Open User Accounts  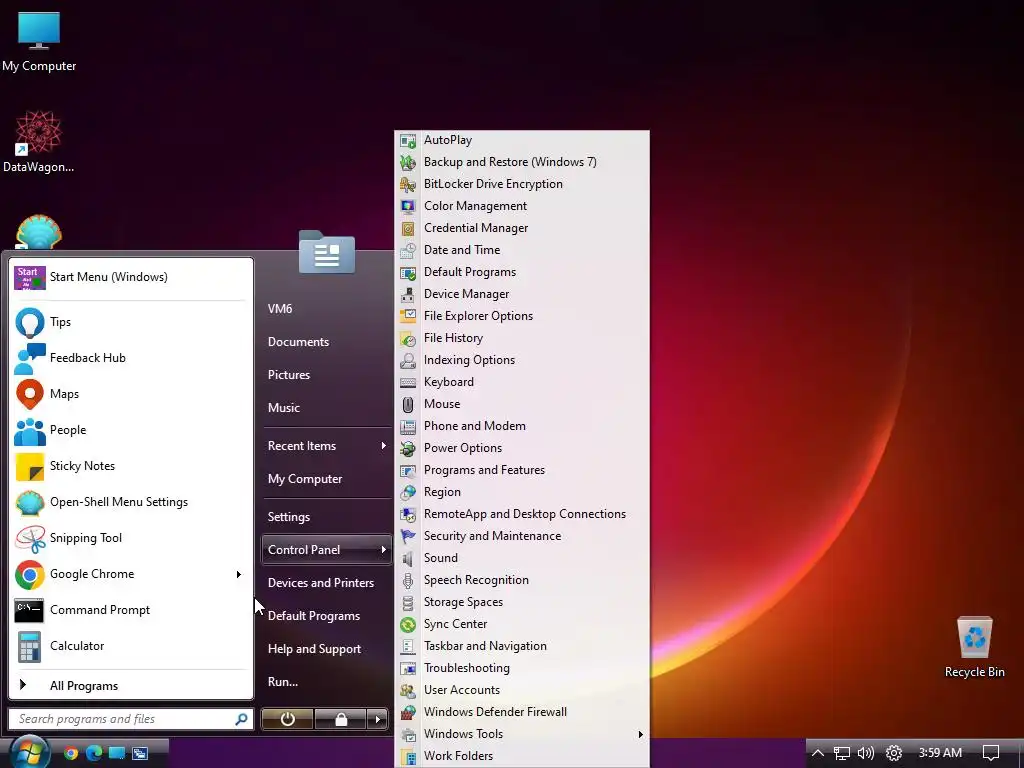pos(522,690)
